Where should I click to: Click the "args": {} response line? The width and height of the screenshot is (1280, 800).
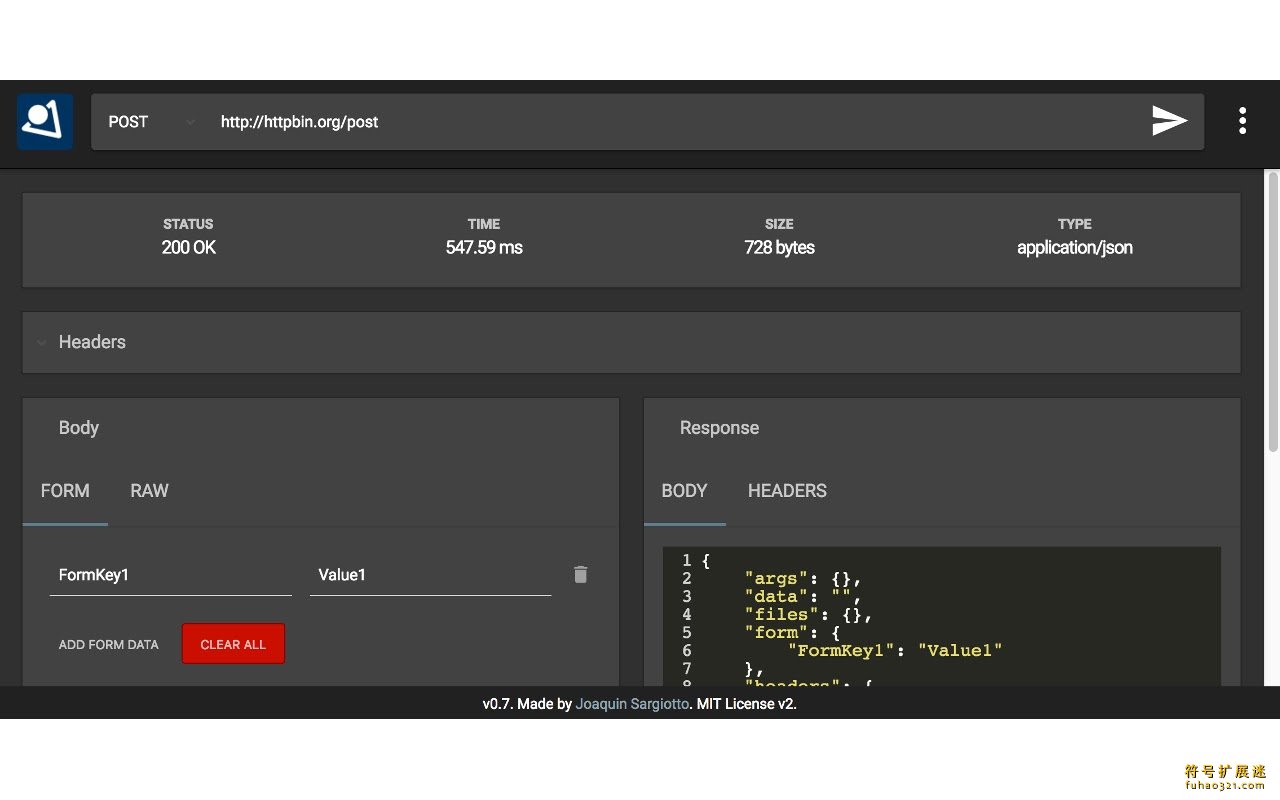[803, 579]
